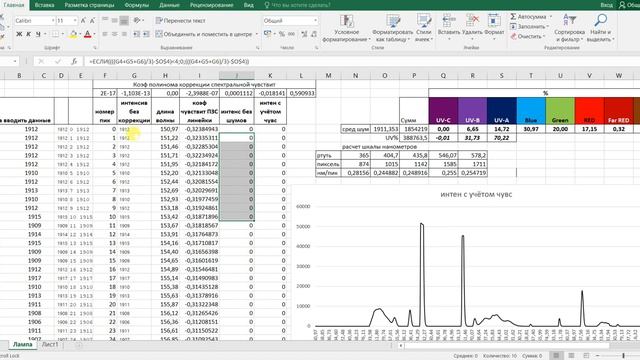The width and height of the screenshot is (640, 360).
Task: Click the Вход sign-in link
Action: tap(607, 5)
